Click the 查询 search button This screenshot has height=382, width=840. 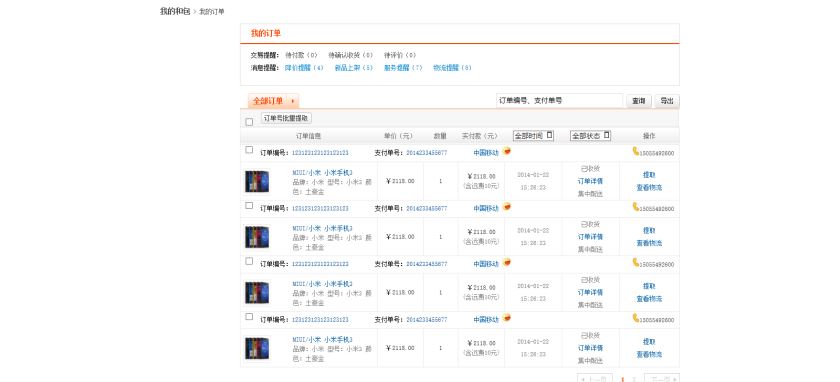coord(639,101)
